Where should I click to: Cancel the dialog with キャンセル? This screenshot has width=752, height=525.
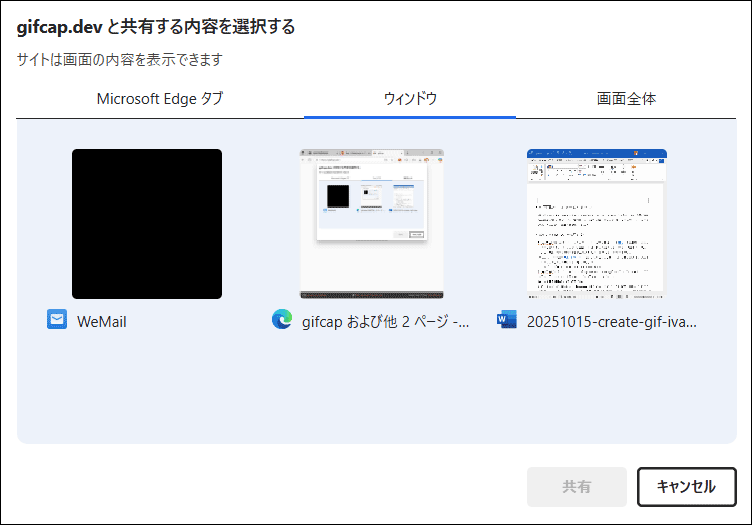click(686, 487)
